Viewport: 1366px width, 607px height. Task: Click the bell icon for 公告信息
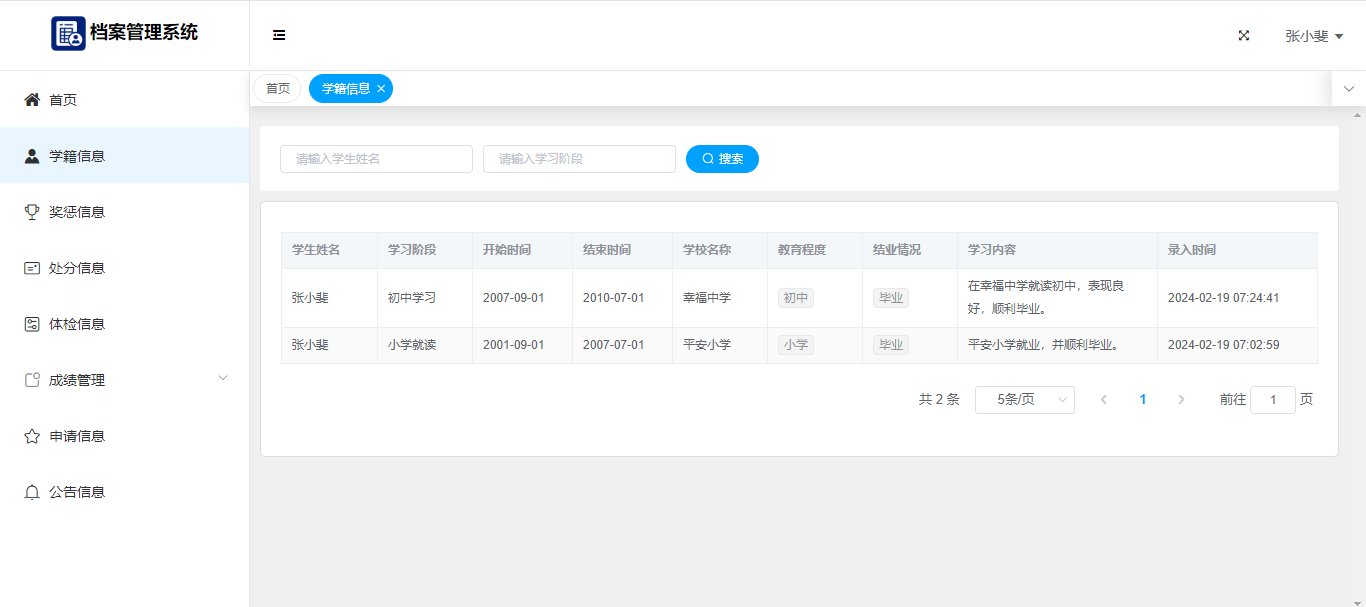[32, 492]
